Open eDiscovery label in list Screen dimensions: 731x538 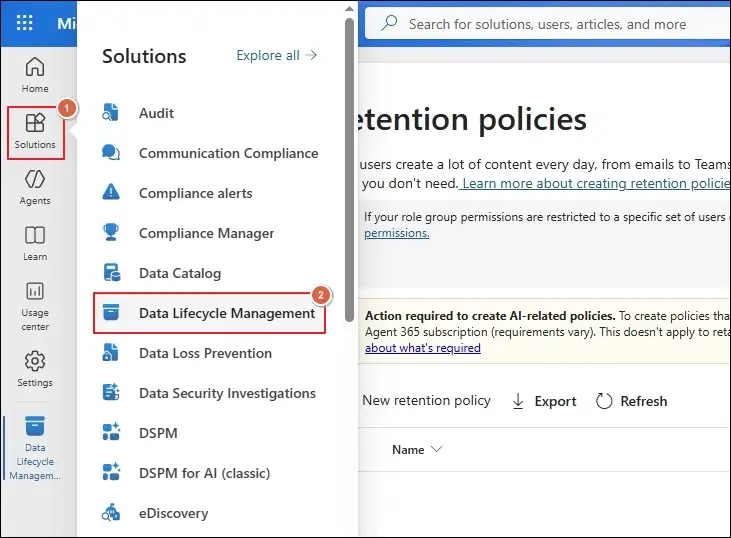pyautogui.click(x=173, y=513)
